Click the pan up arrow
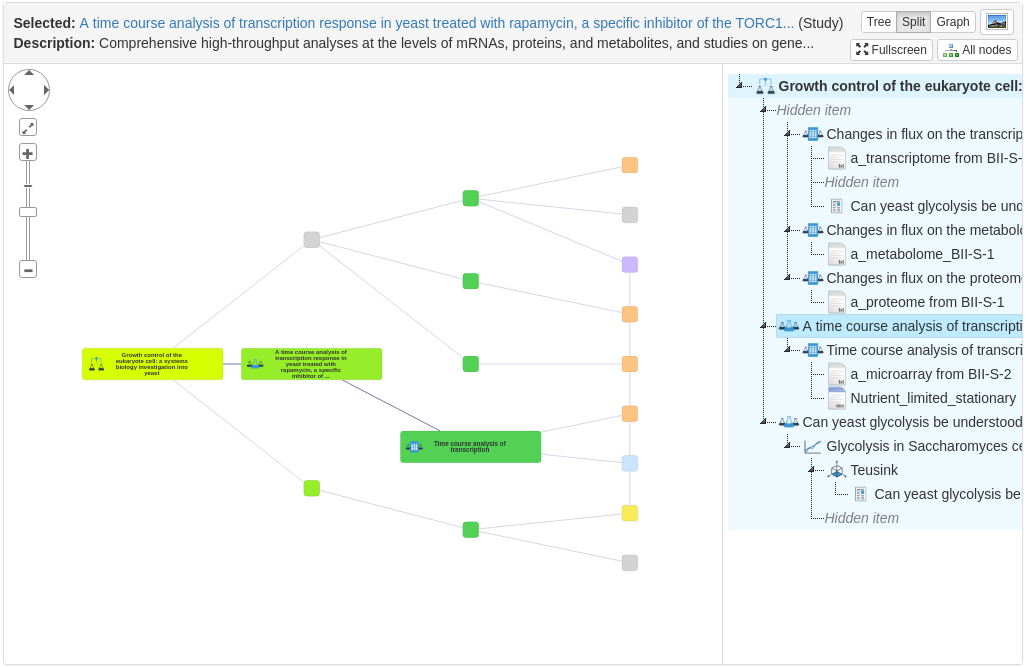The height and width of the screenshot is (667, 1029). pos(29,73)
